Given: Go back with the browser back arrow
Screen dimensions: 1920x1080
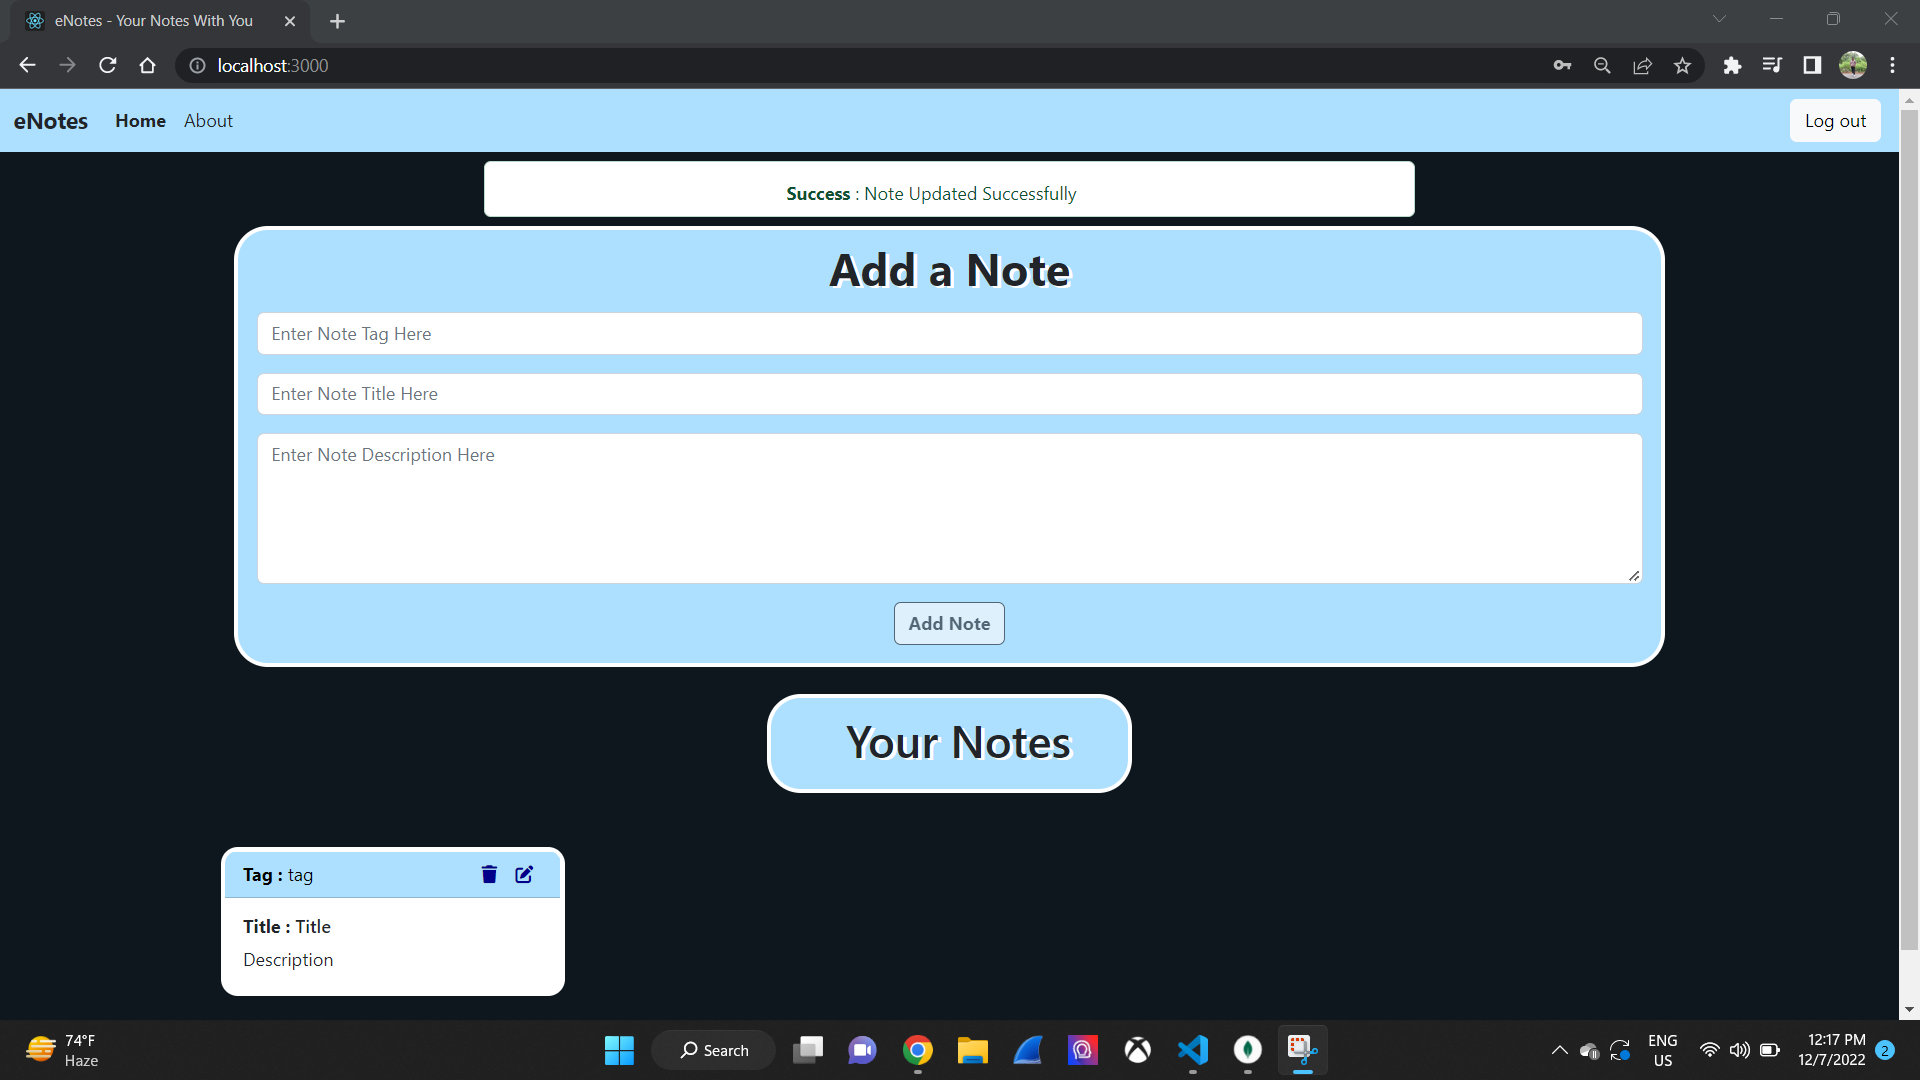Looking at the screenshot, I should [x=27, y=65].
